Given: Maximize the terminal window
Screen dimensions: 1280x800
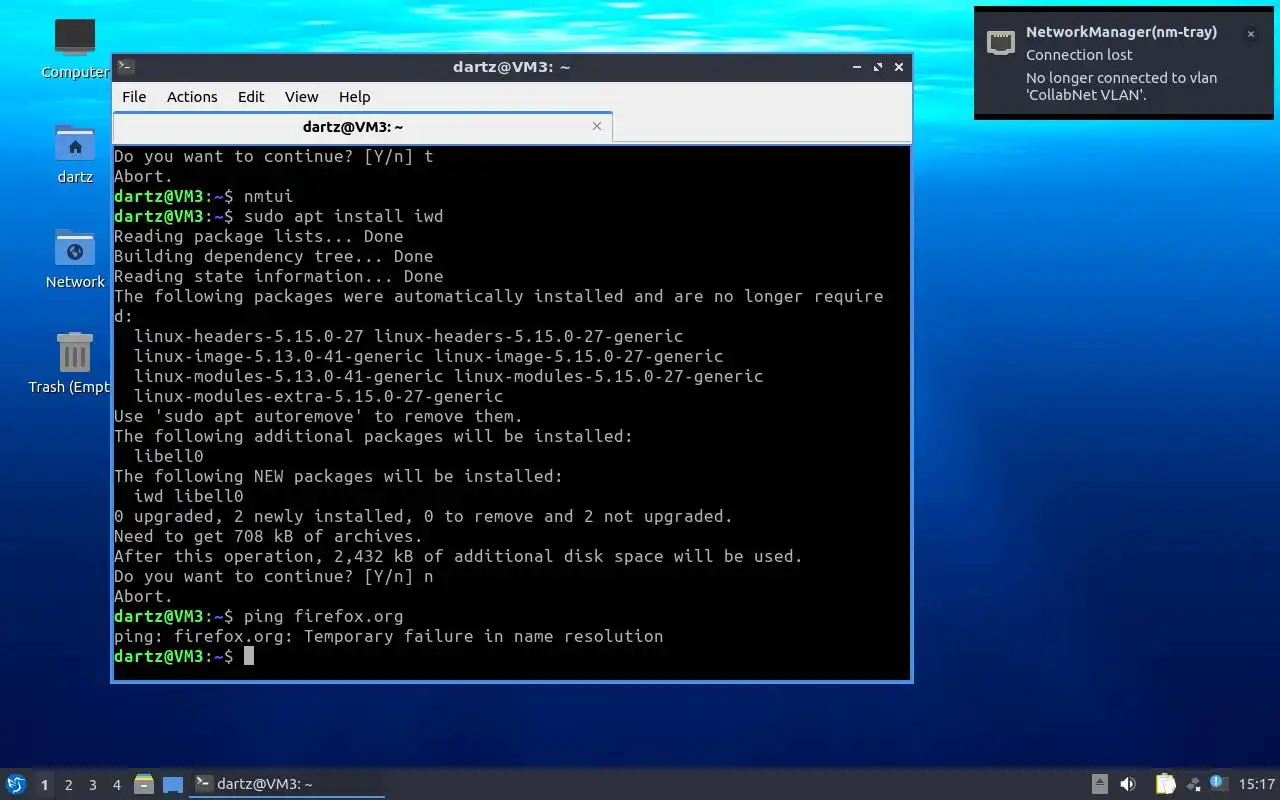Looking at the screenshot, I should (878, 67).
